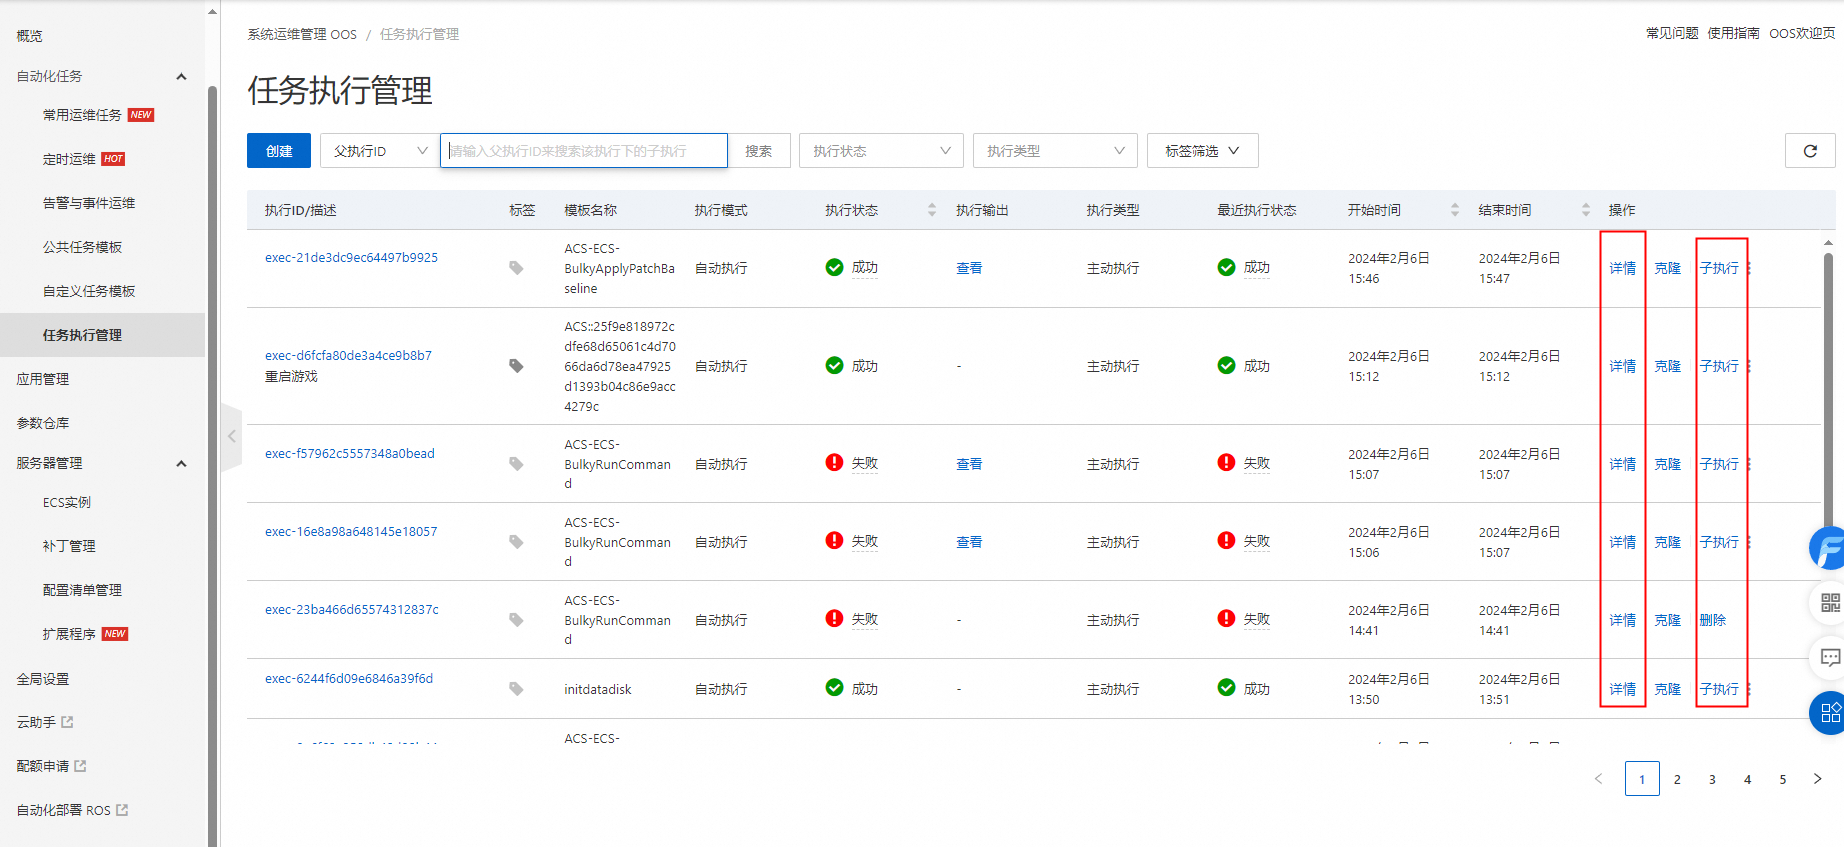Click external link icon next to 云助手

click(x=67, y=722)
